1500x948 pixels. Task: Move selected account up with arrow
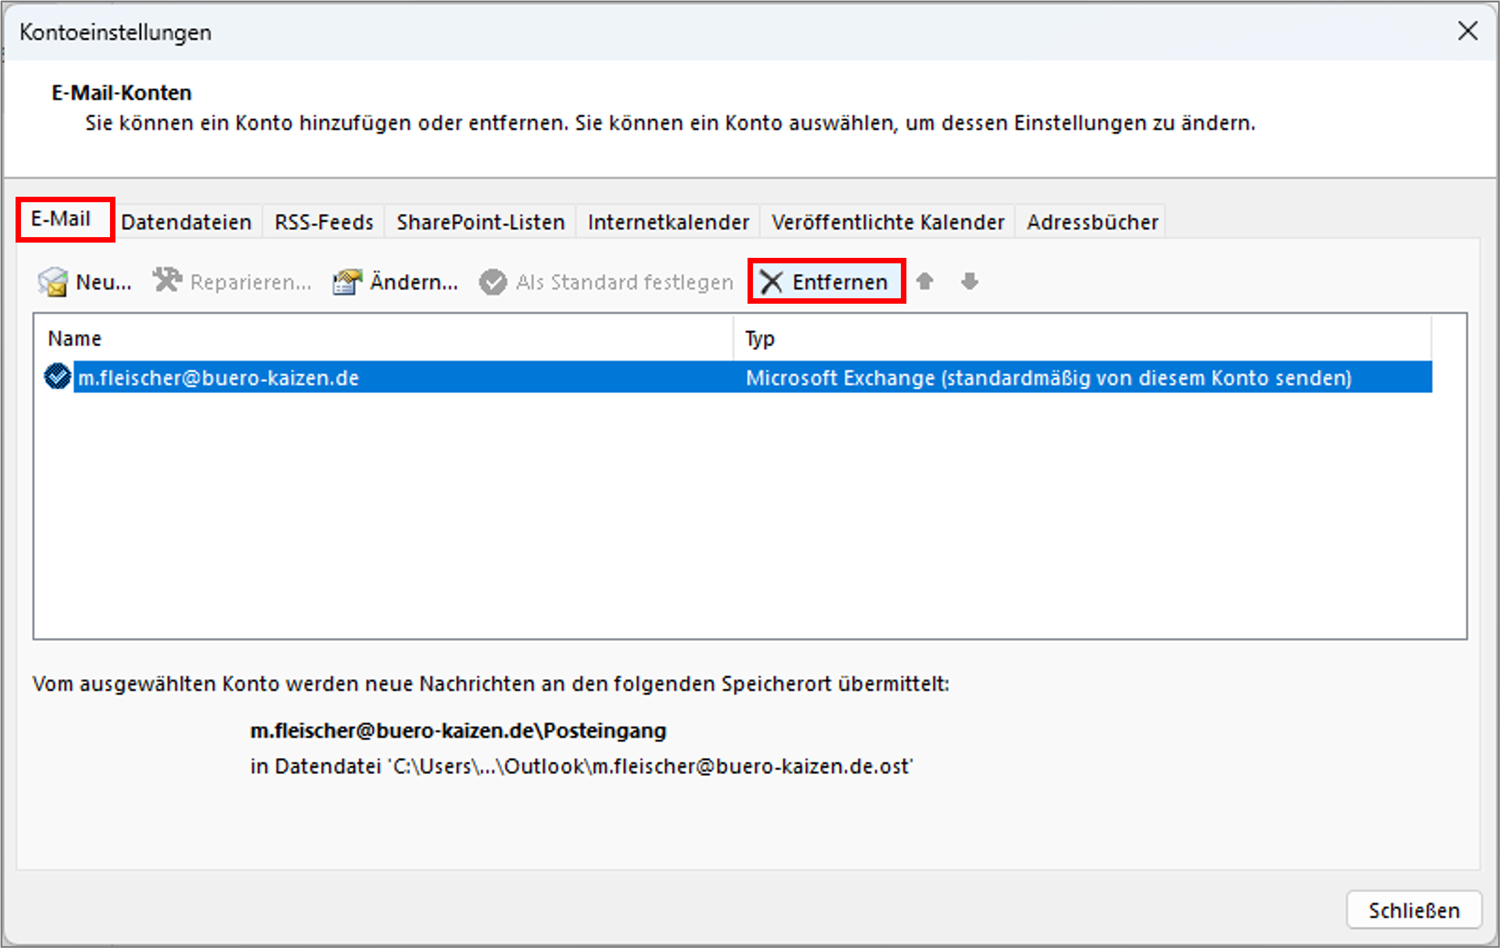point(925,282)
